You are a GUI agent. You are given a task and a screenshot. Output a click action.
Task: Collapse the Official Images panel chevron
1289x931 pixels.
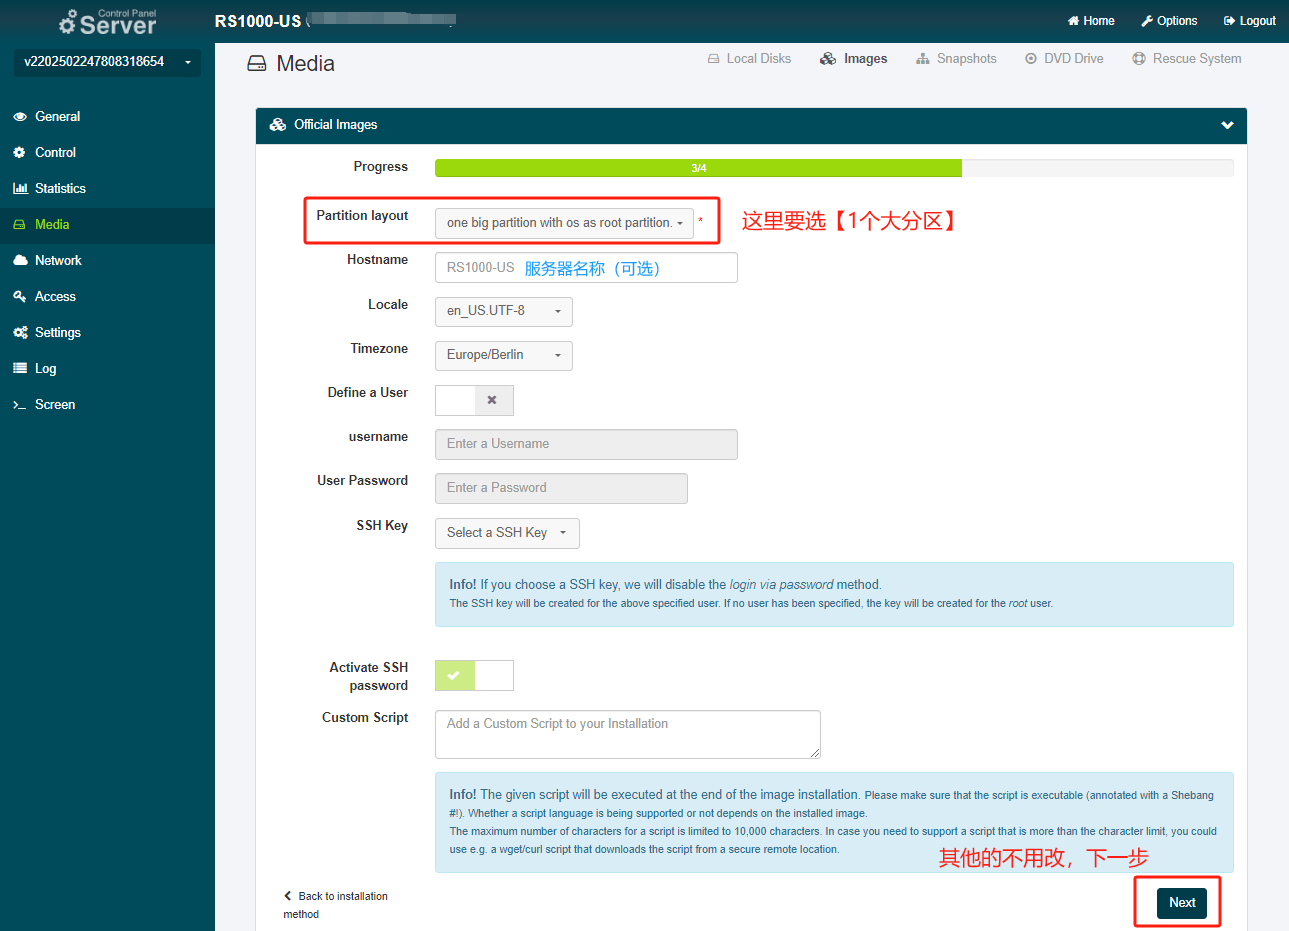pyautogui.click(x=1227, y=125)
